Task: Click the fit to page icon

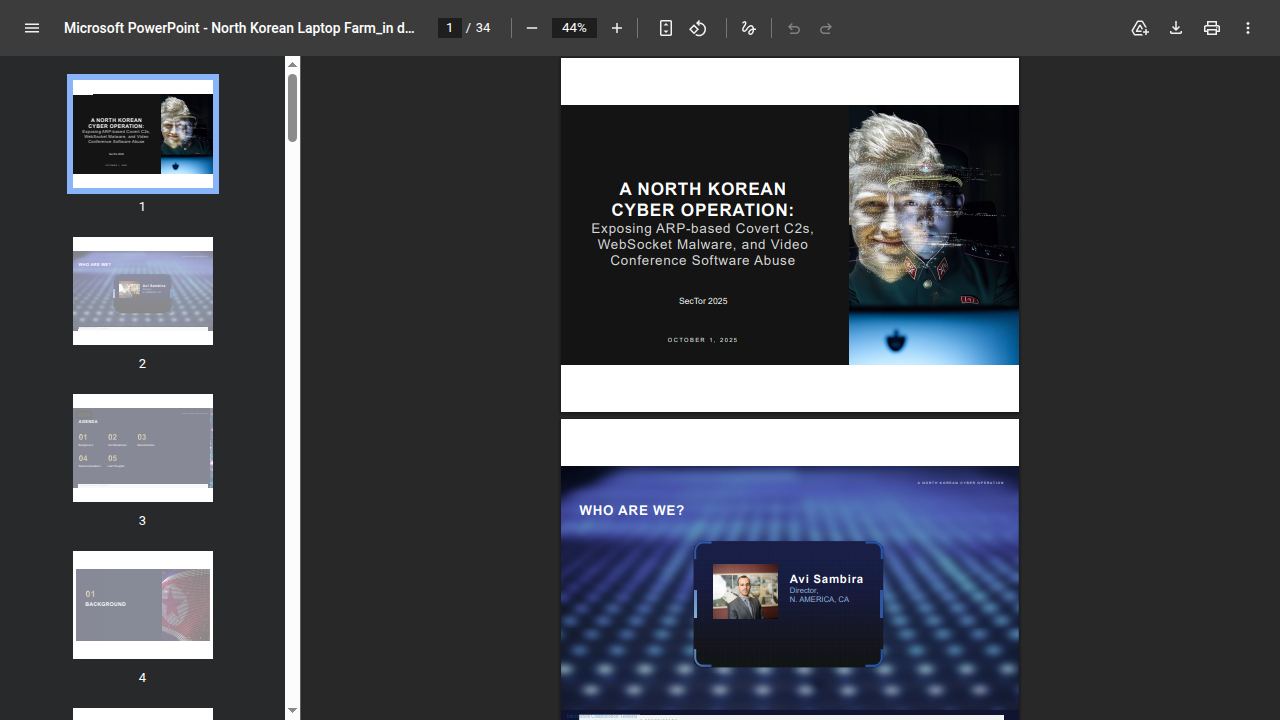Action: pos(666,28)
